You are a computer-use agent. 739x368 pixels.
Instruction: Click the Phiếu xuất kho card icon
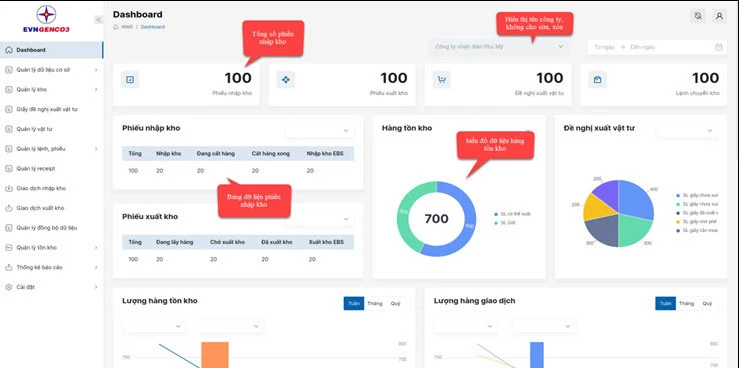(x=286, y=80)
